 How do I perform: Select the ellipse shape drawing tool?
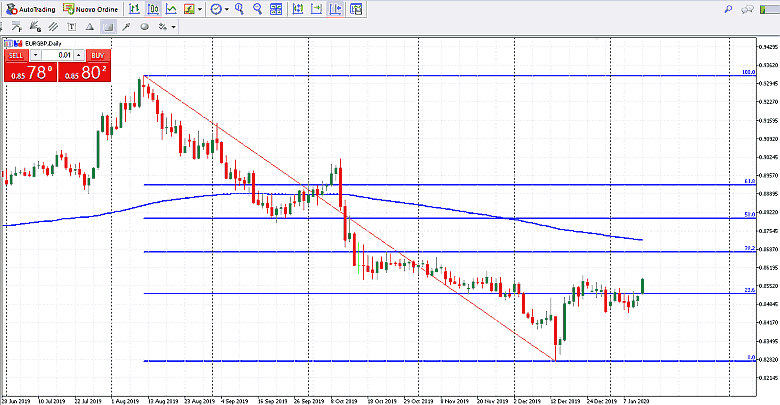tap(145, 27)
